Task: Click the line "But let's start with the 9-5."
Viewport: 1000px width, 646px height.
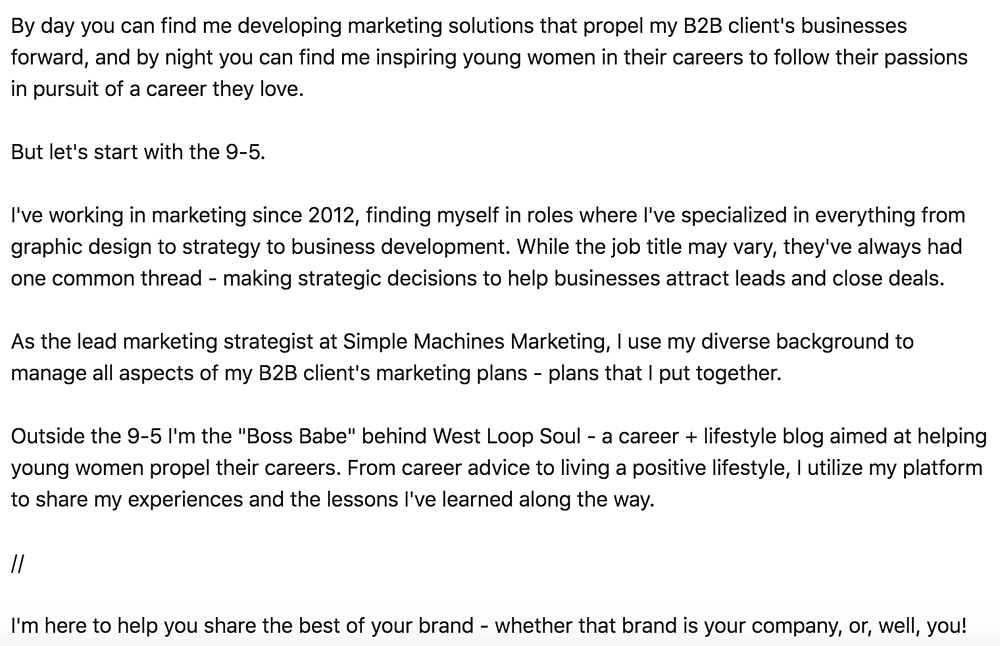Action: click(138, 152)
